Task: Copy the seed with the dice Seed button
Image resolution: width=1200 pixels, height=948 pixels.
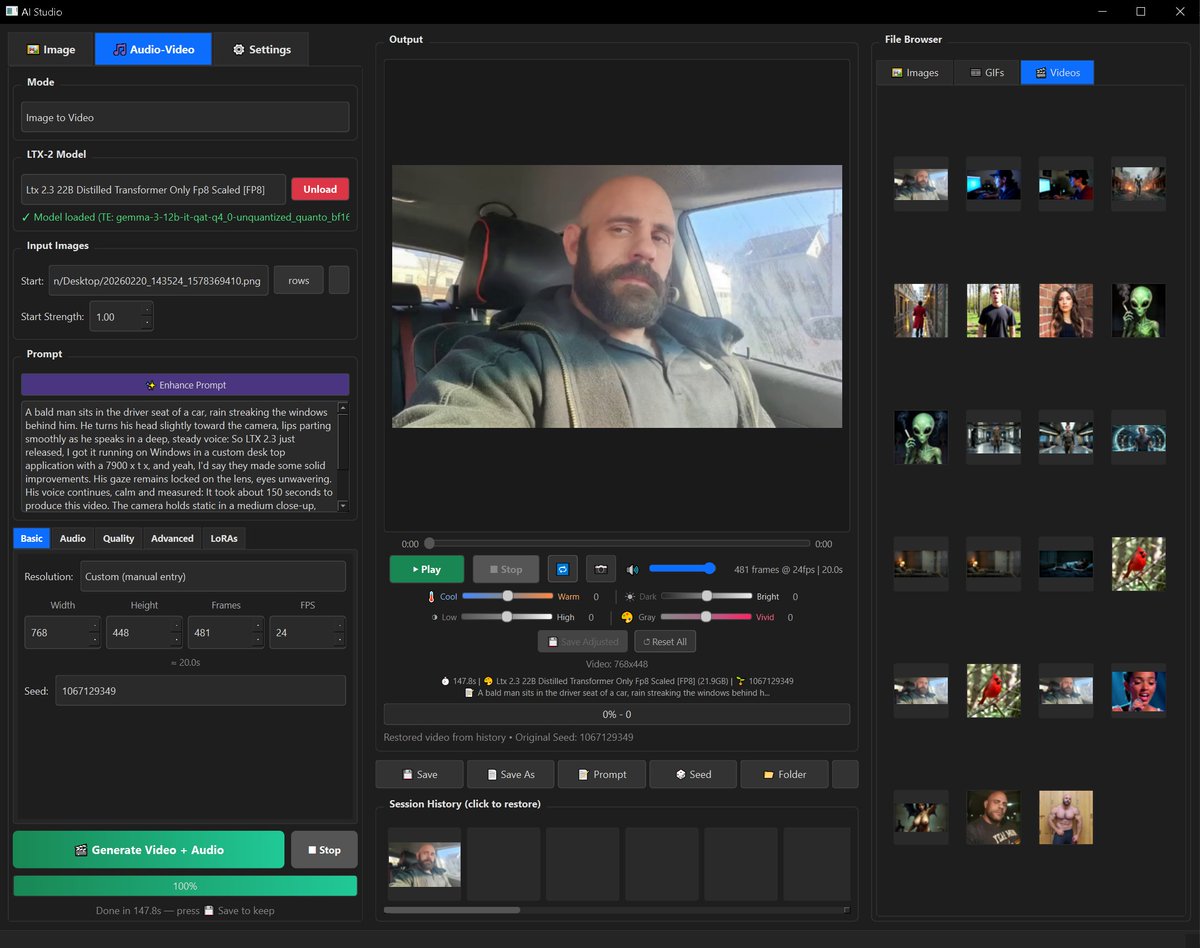Action: pos(693,774)
